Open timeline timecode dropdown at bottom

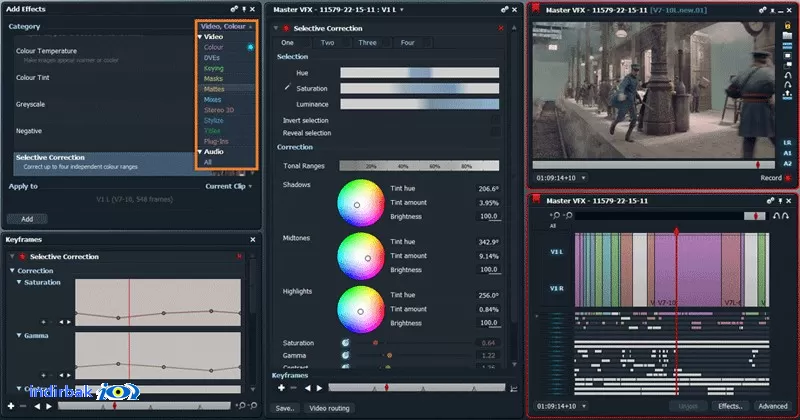[x=583, y=406]
